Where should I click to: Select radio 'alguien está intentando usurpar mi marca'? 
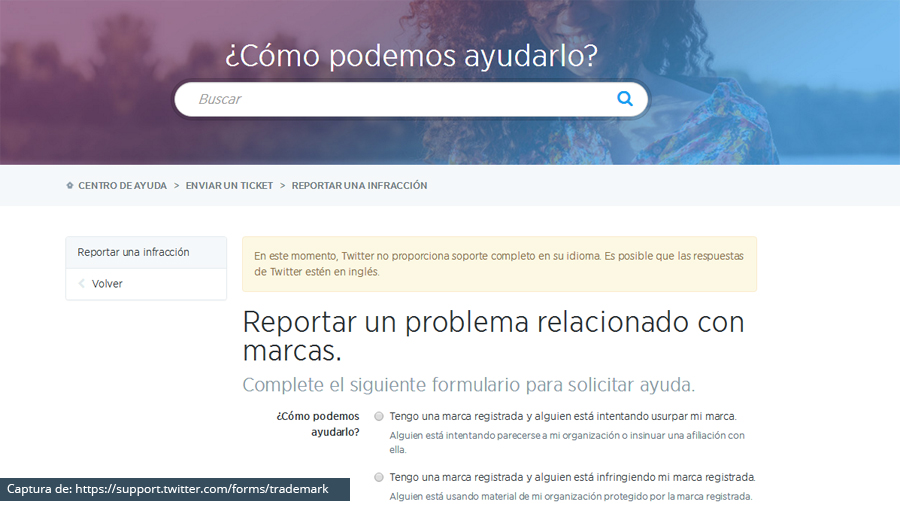click(379, 416)
